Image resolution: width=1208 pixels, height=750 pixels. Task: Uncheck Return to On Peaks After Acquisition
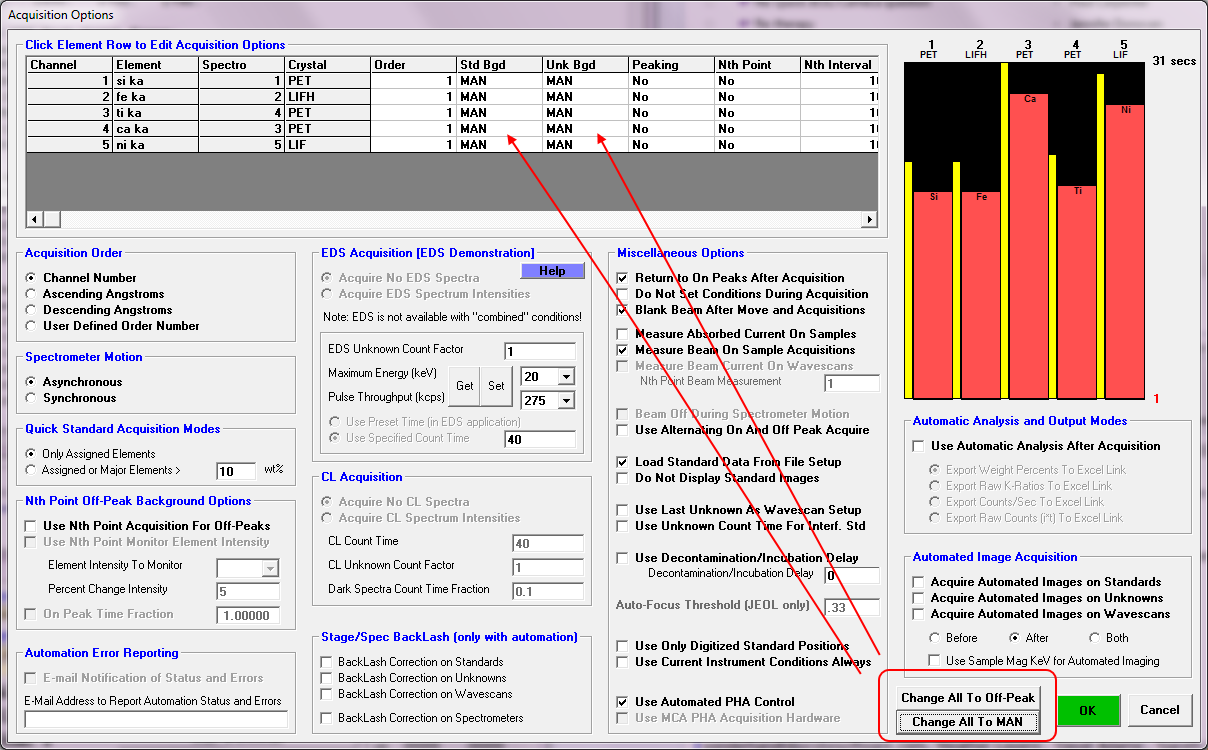pos(623,278)
